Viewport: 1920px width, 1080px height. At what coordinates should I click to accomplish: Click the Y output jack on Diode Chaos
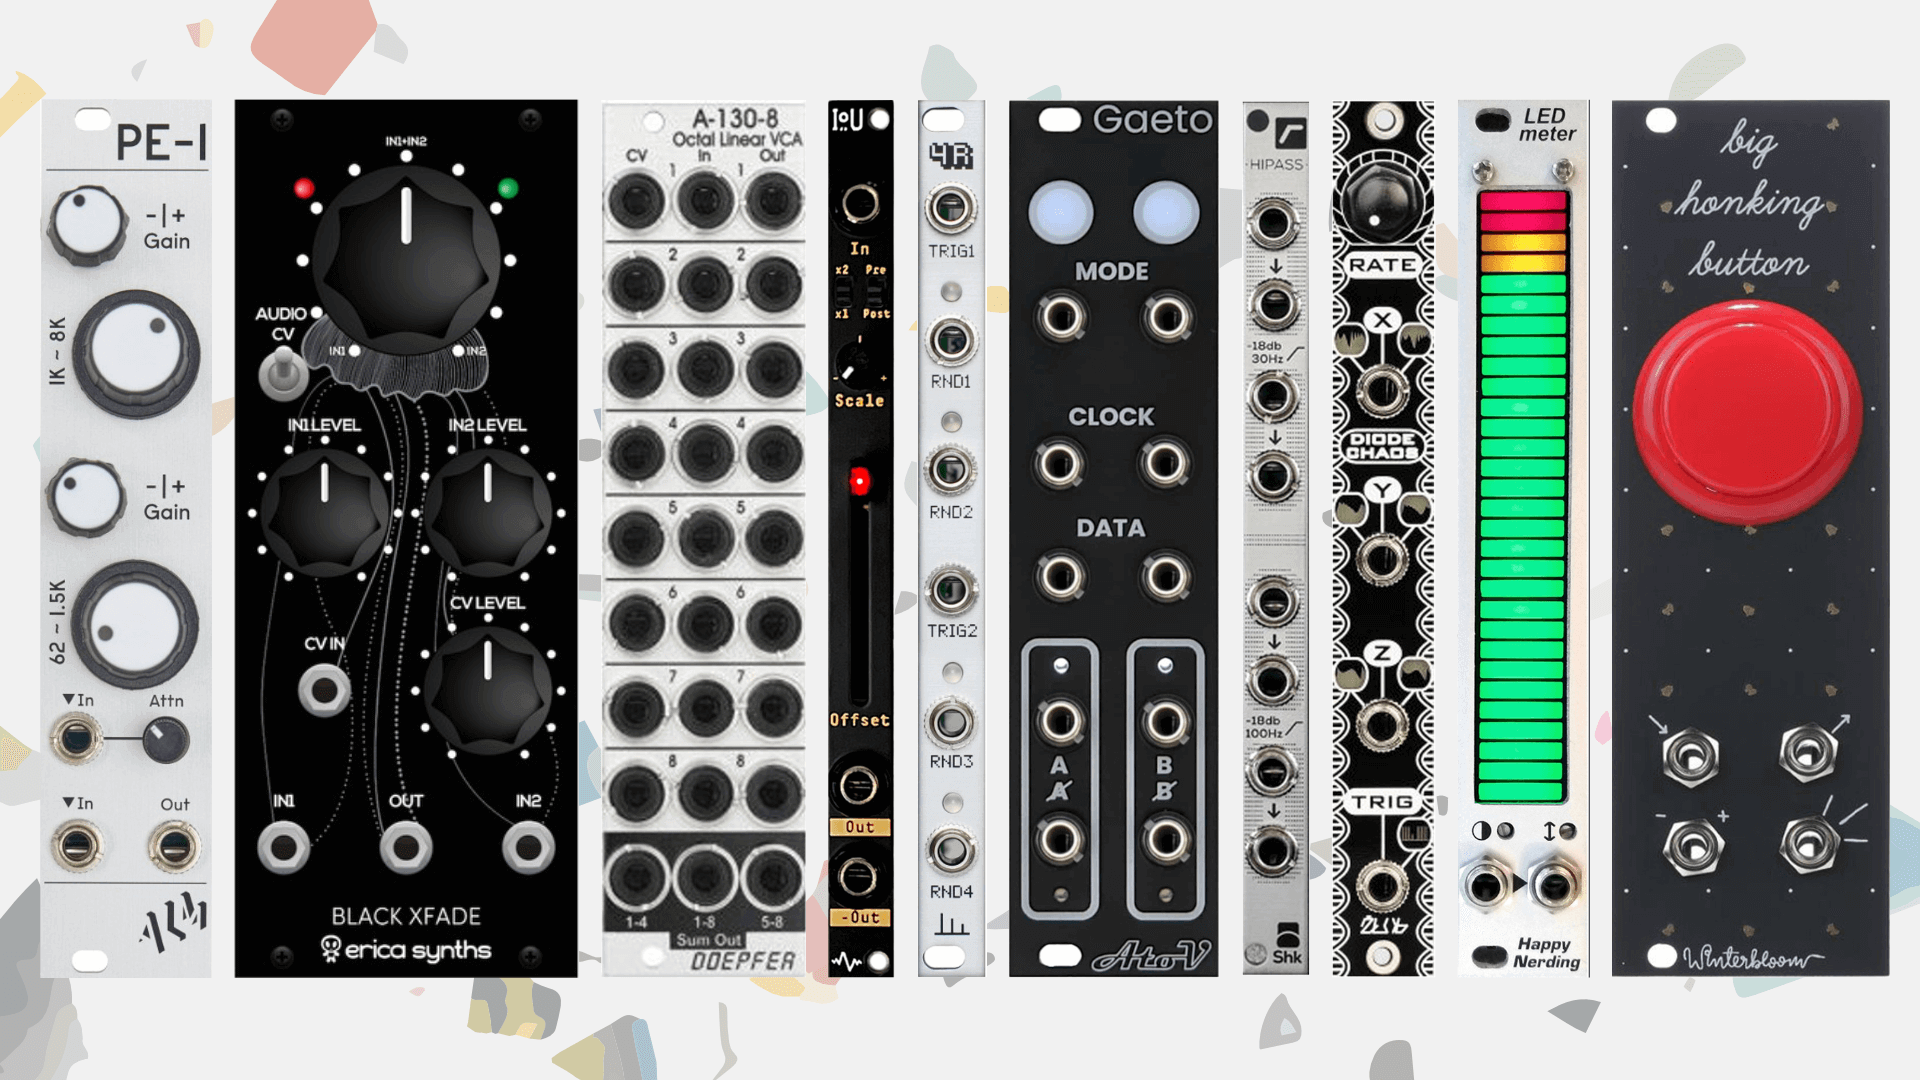click(1382, 558)
